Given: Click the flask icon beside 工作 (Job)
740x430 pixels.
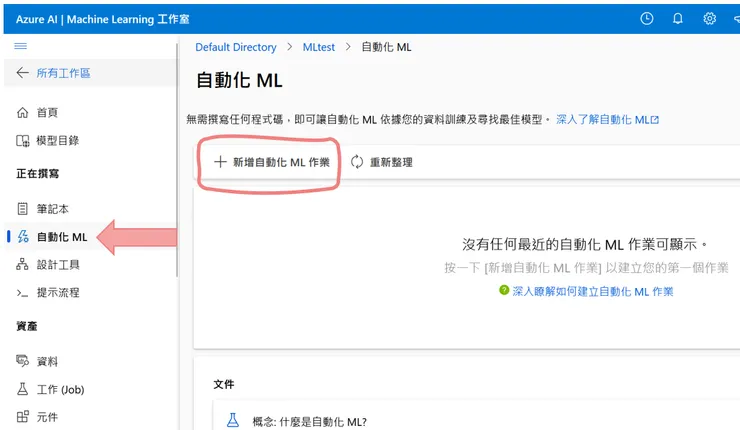Looking at the screenshot, I should (x=22, y=389).
